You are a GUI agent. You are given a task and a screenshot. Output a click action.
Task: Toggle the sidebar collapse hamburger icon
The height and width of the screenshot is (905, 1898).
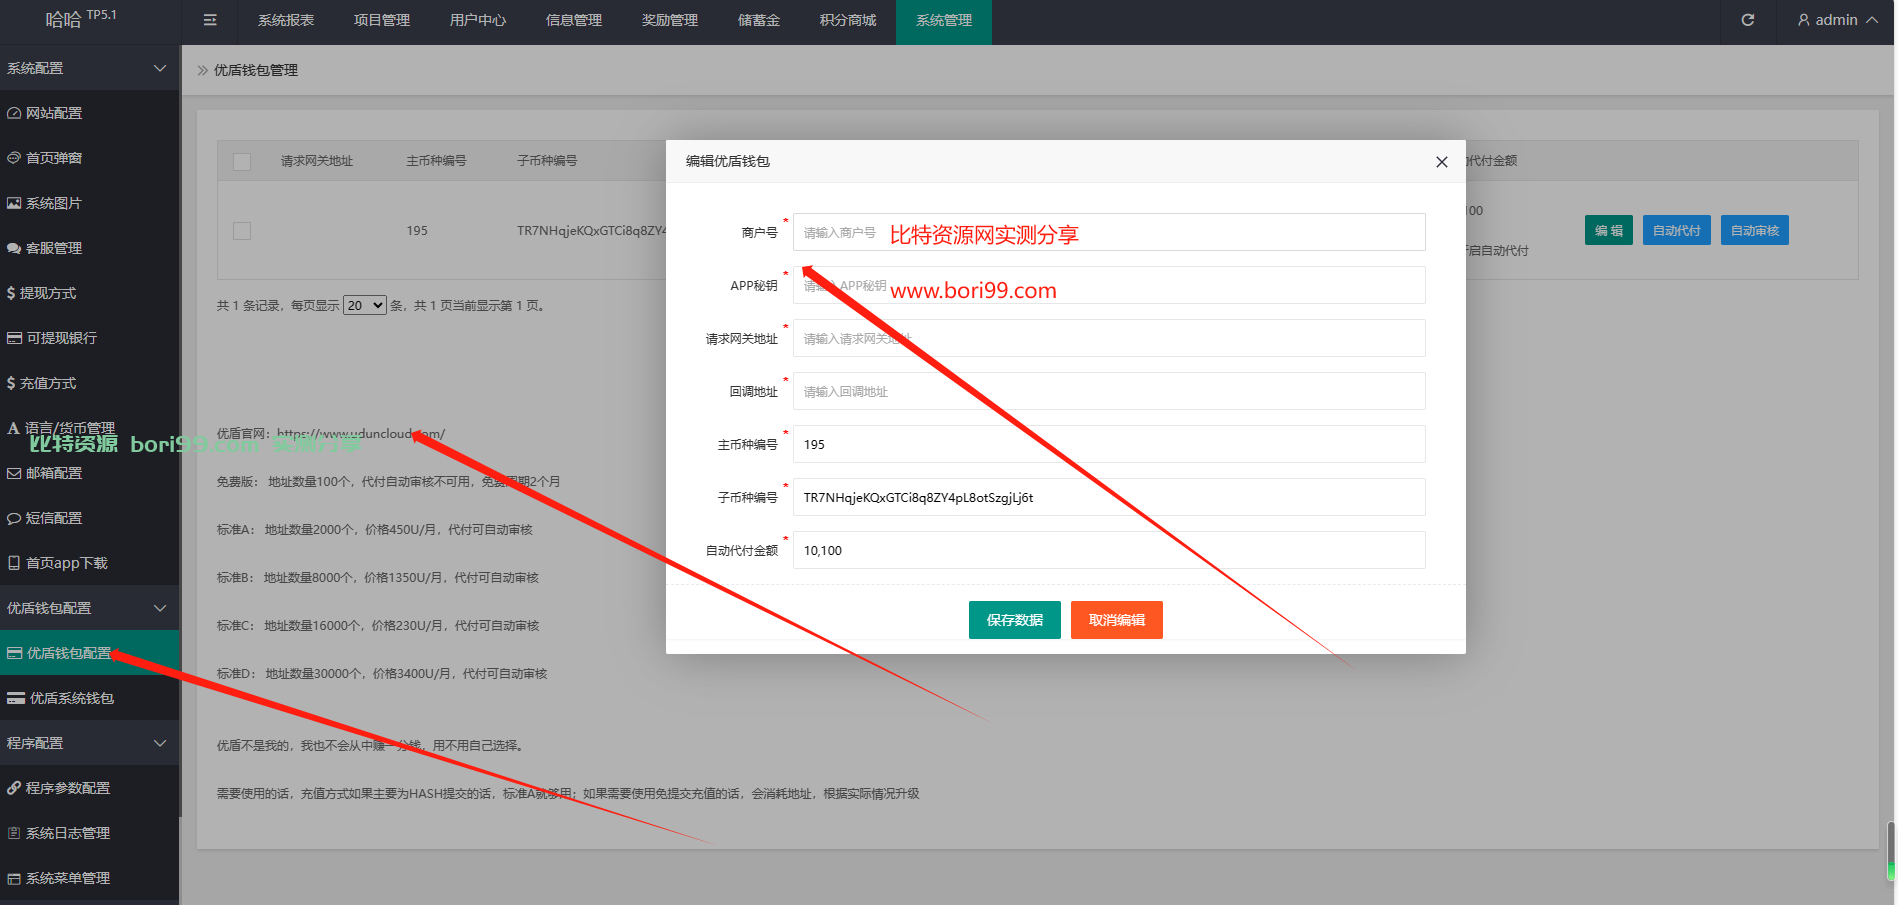coord(210,20)
